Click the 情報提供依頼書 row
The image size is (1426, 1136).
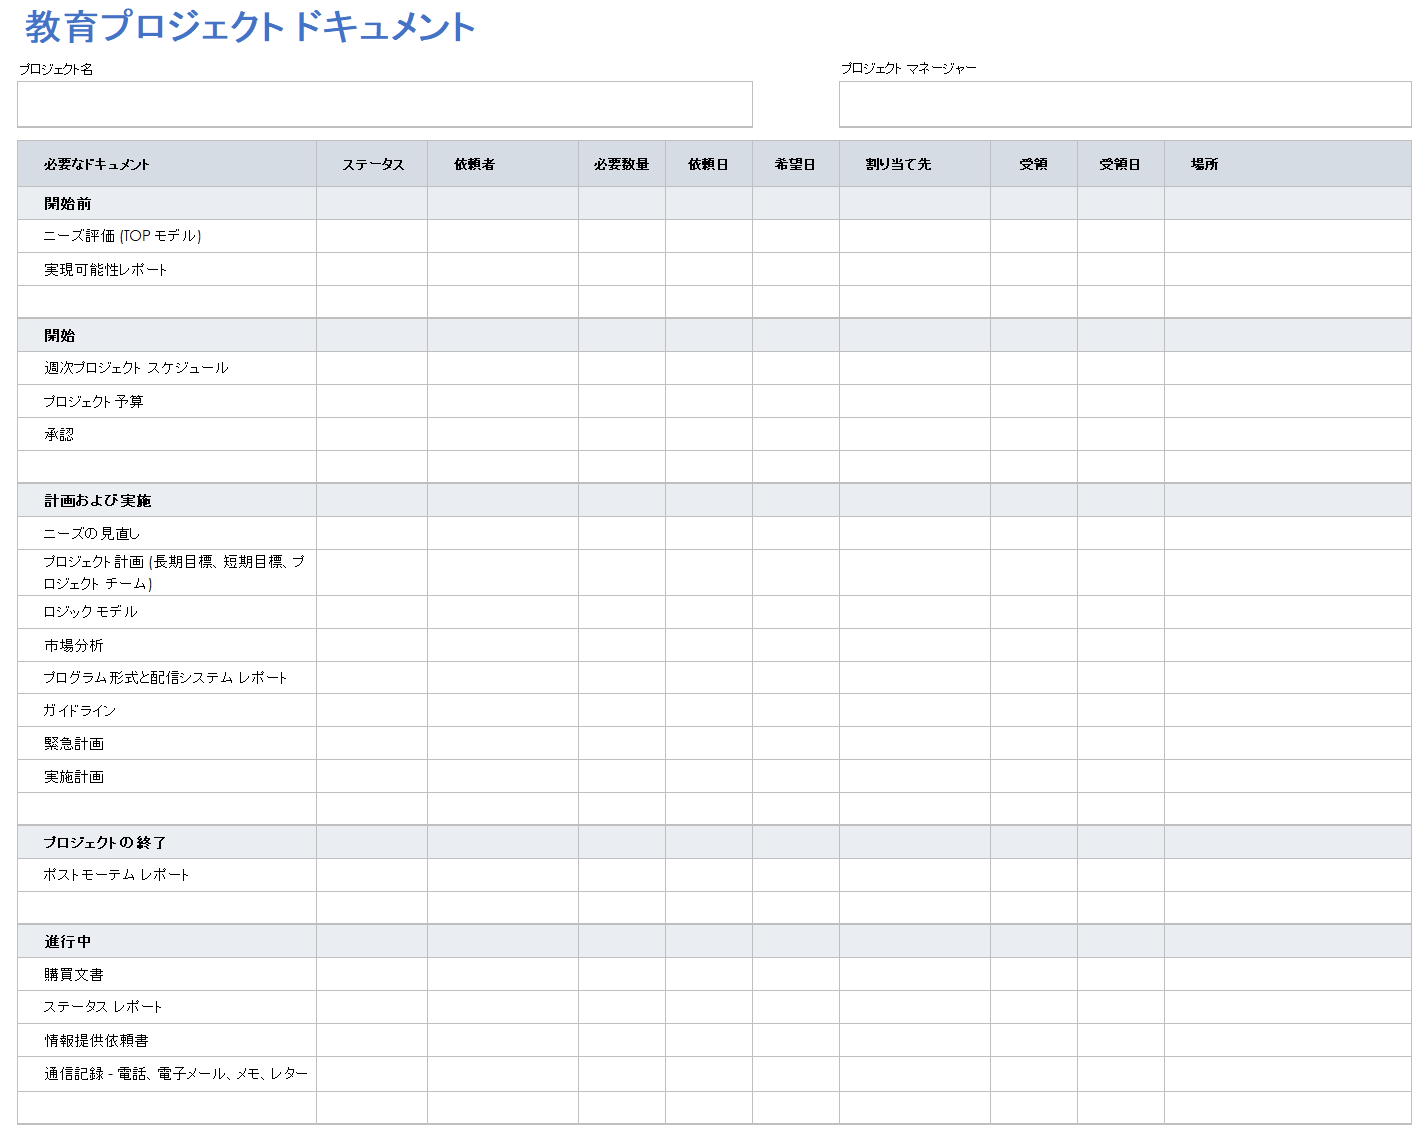(x=714, y=1040)
